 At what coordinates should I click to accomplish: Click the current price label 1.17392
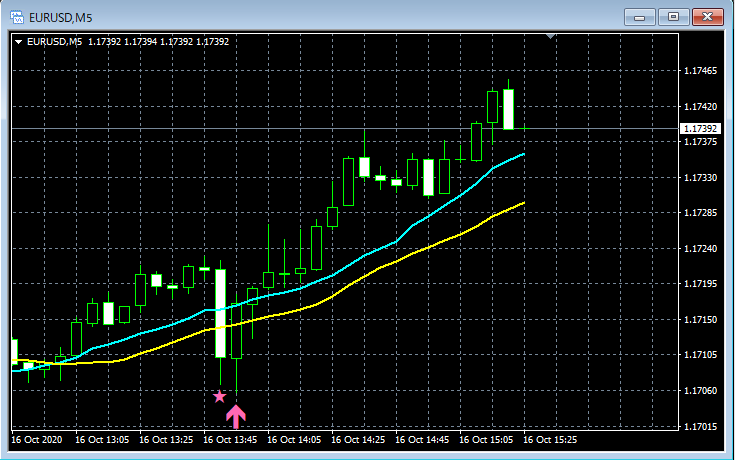[x=700, y=128]
